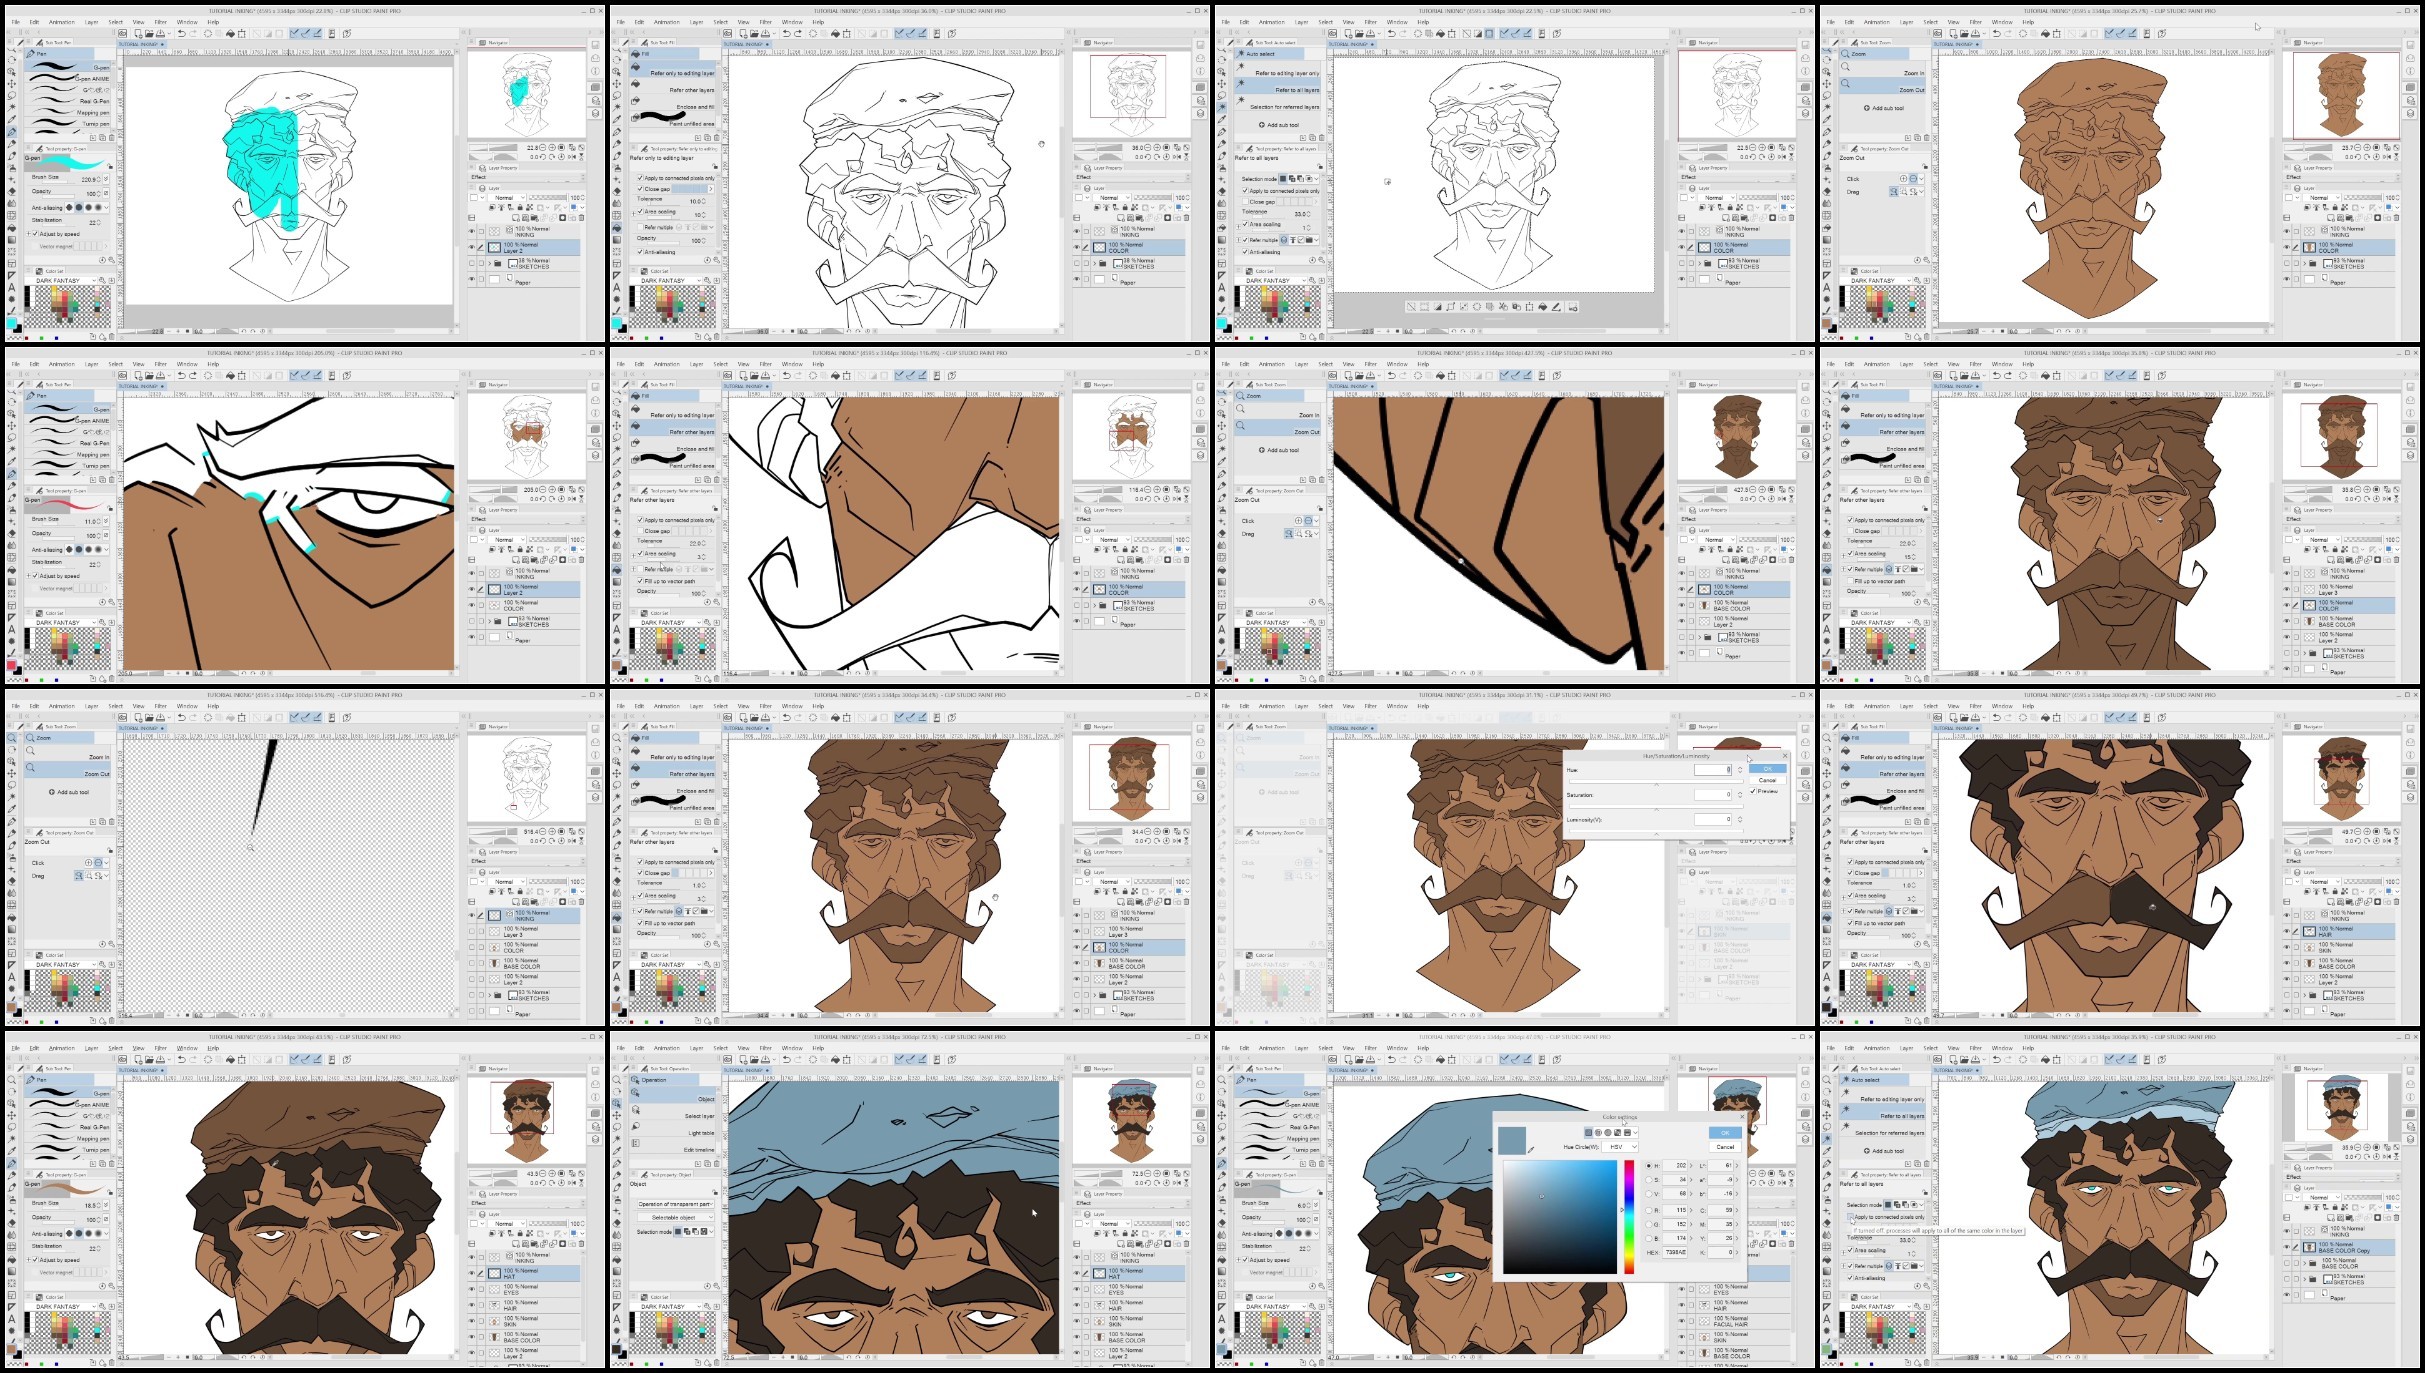The height and width of the screenshot is (1373, 2425).
Task: Open Normal blend mode dropdown, line-art Auto select frame
Action: point(1717,198)
